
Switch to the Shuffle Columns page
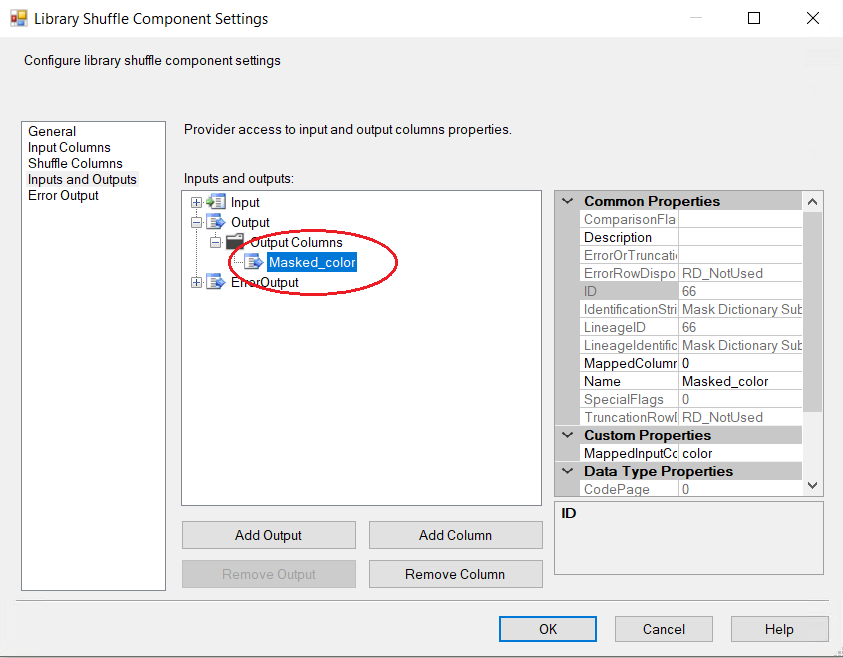coord(75,163)
